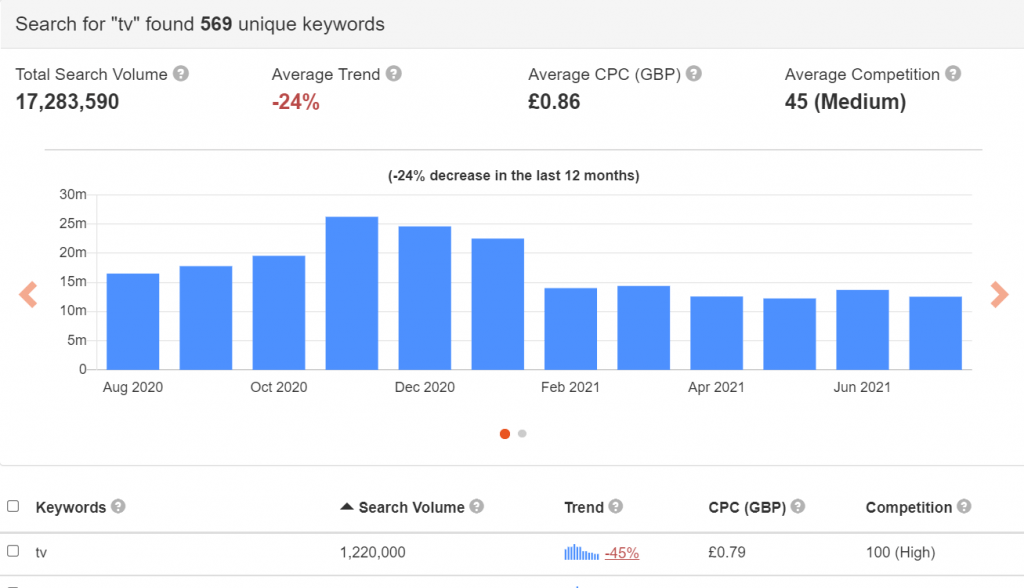Sort table by Search Volume column
1024x588 pixels.
click(x=410, y=507)
